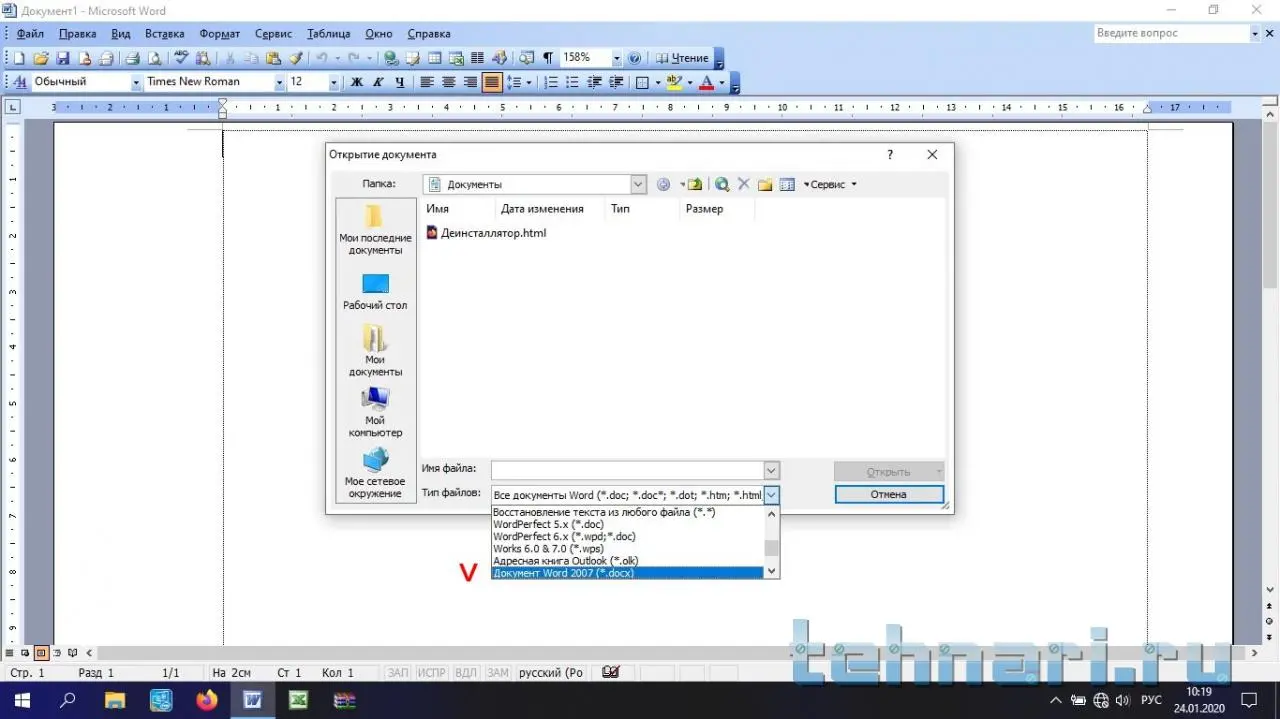
Task: Select Мой компьютер in places bar
Action: point(375,412)
